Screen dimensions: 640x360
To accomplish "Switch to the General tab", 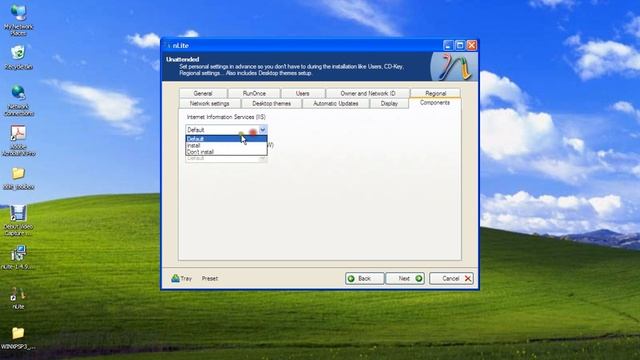I will [203, 93].
